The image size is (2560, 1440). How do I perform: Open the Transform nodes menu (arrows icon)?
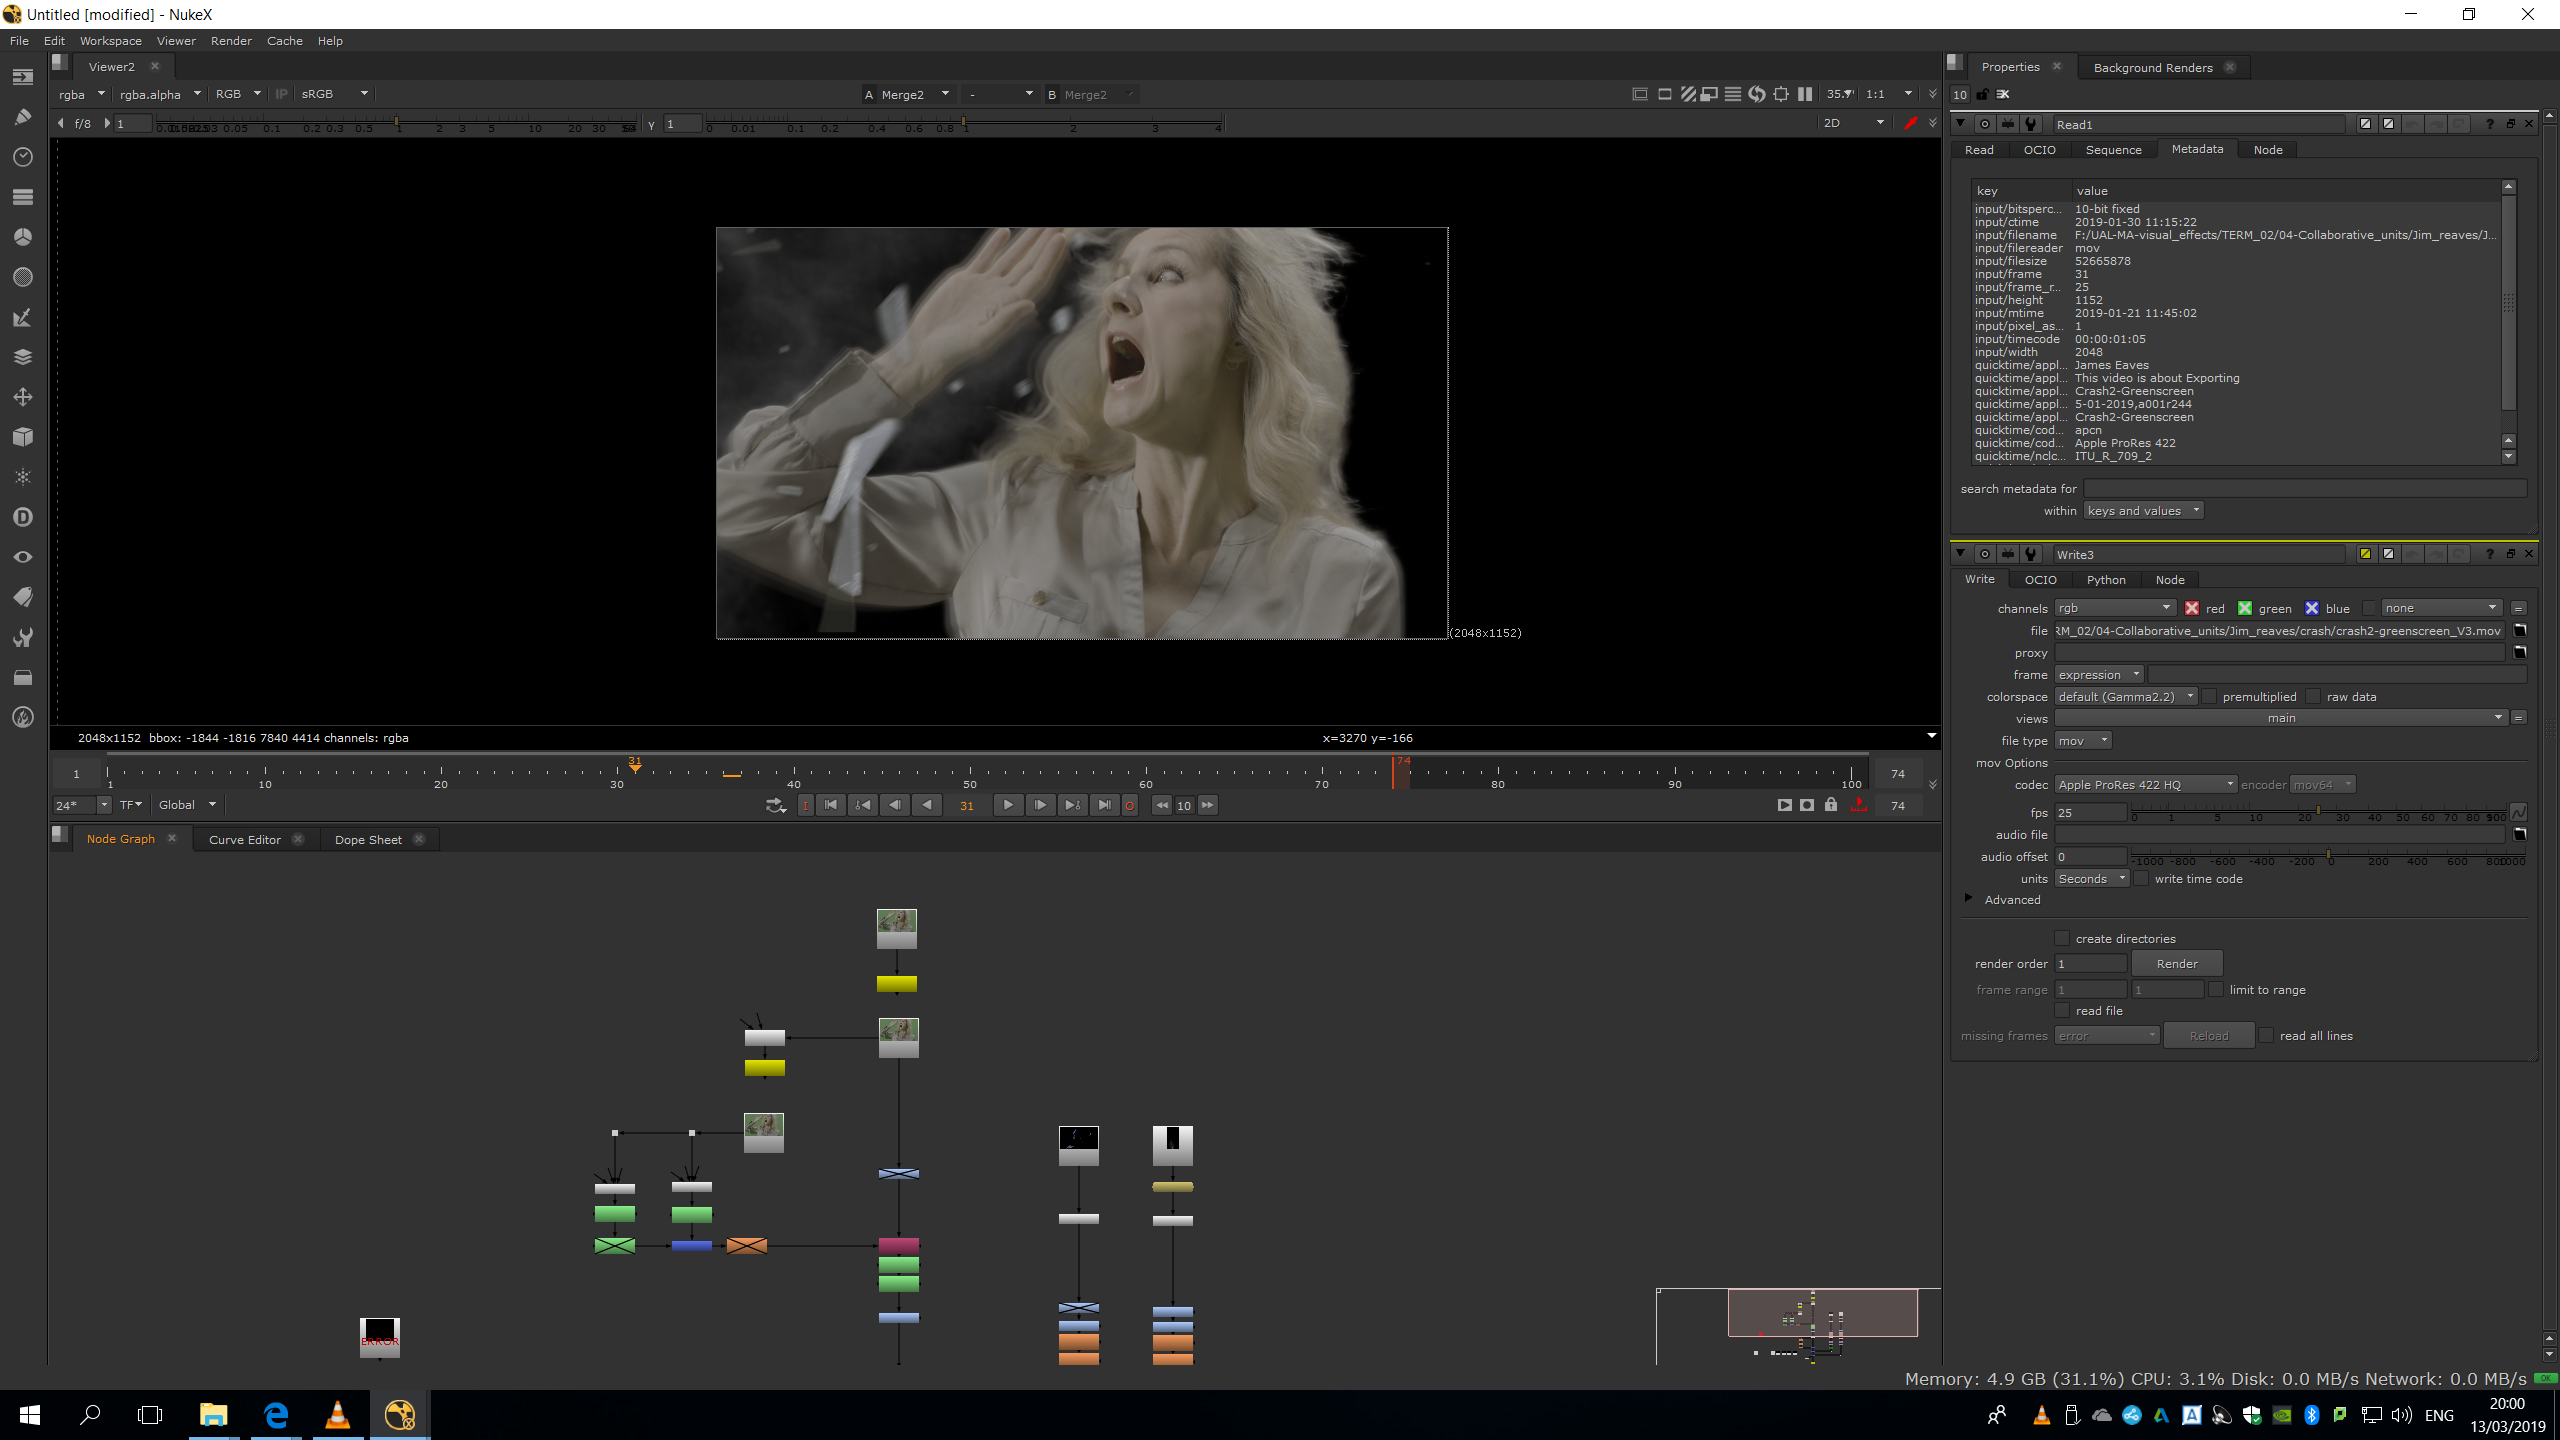point(22,397)
